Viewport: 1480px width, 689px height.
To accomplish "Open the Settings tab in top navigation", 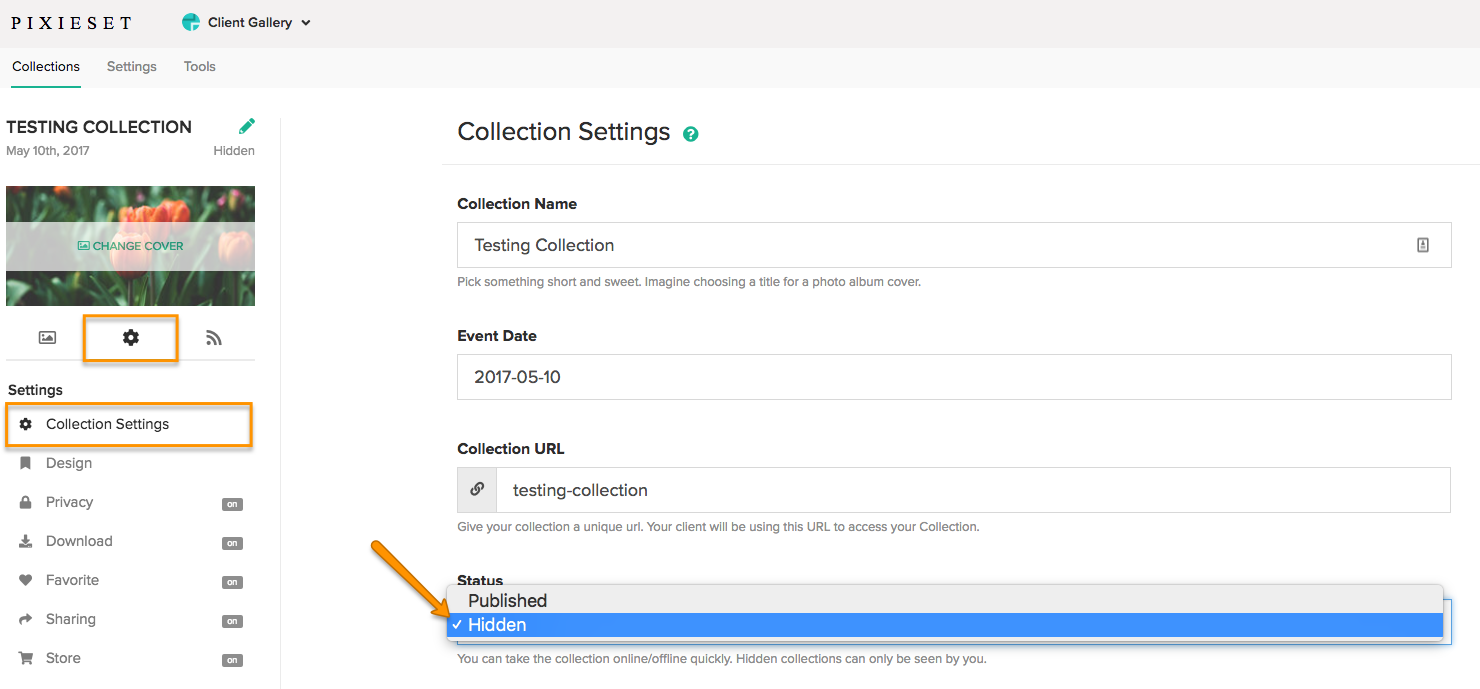I will (132, 67).
